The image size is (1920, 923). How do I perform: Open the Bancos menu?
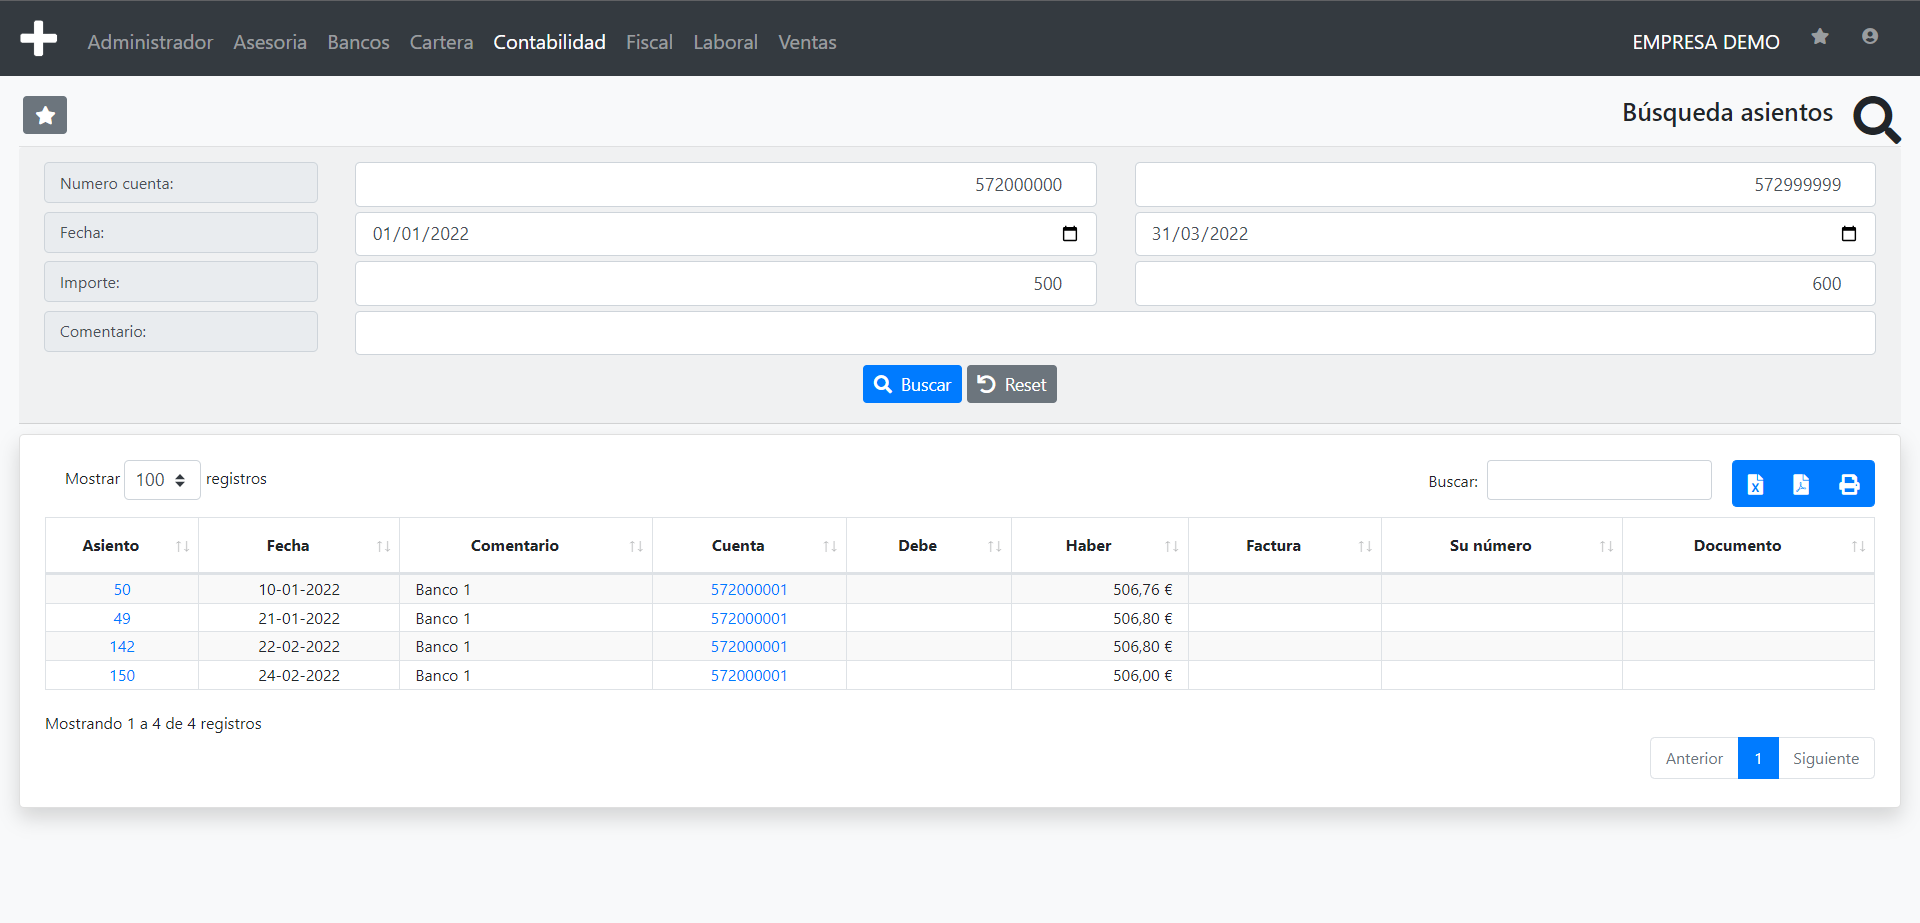[x=358, y=42]
